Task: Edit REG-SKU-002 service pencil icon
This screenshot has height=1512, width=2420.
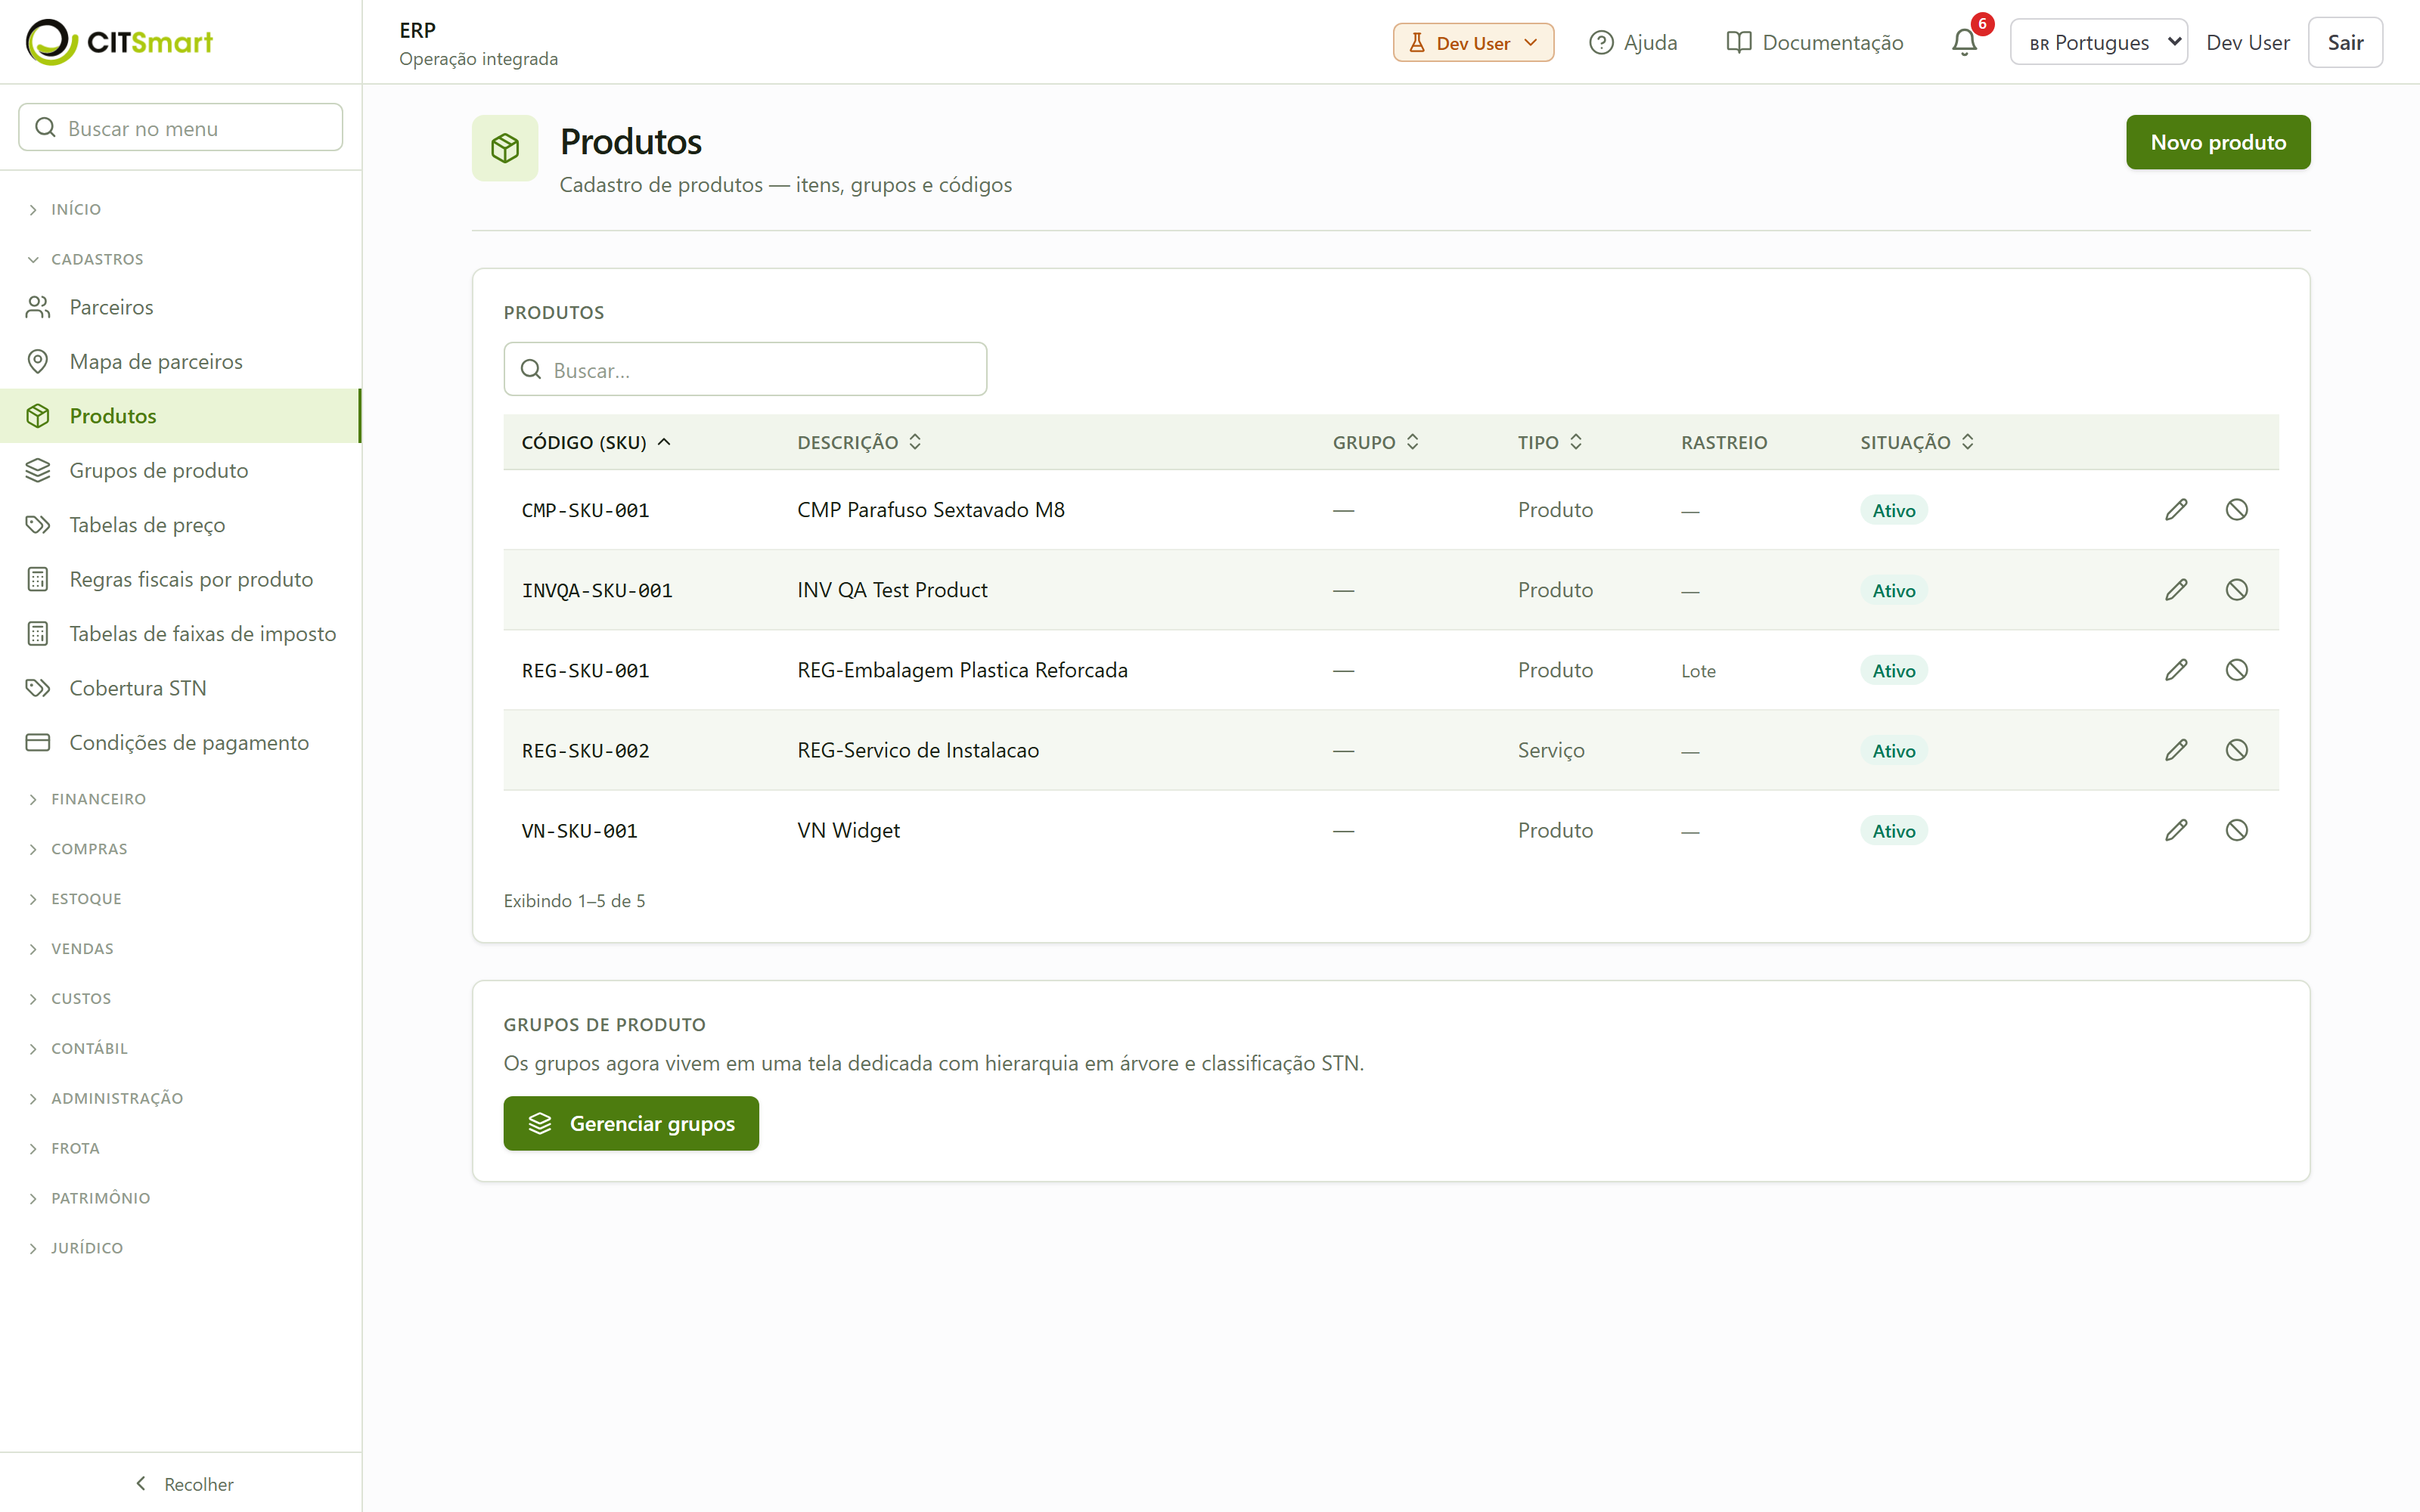Action: 2176,750
